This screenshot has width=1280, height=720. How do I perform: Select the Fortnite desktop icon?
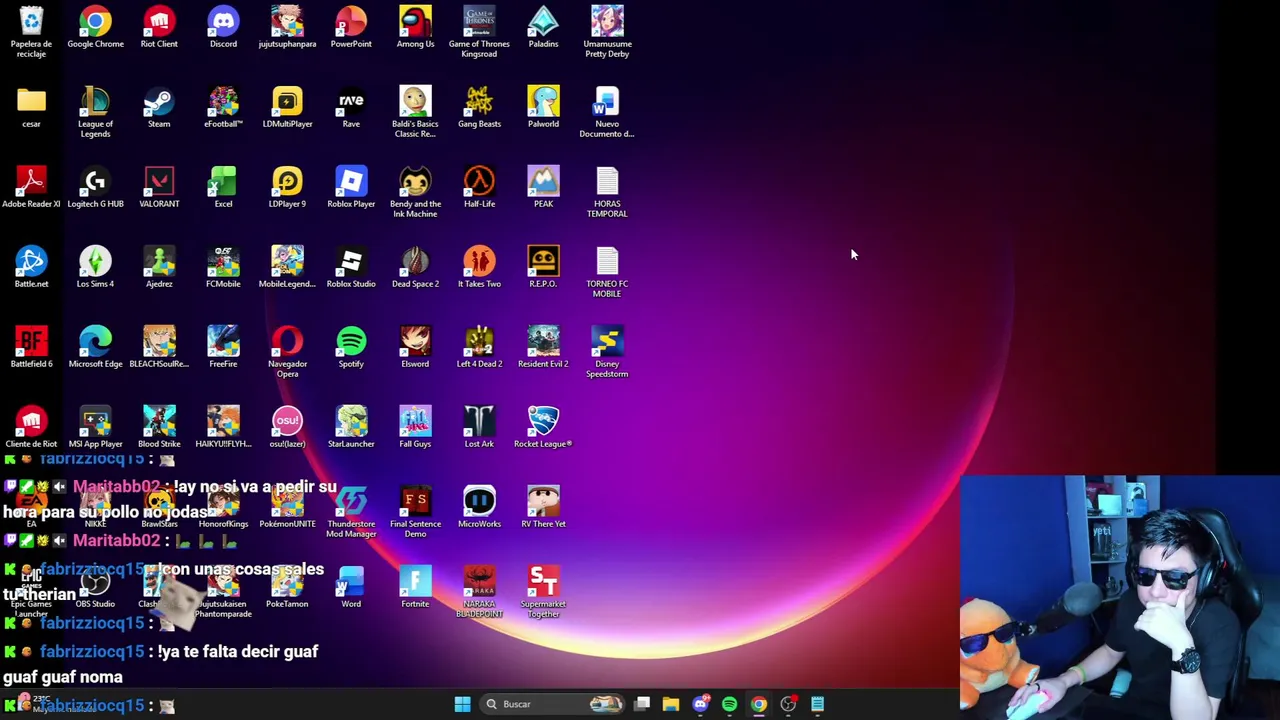(x=415, y=587)
